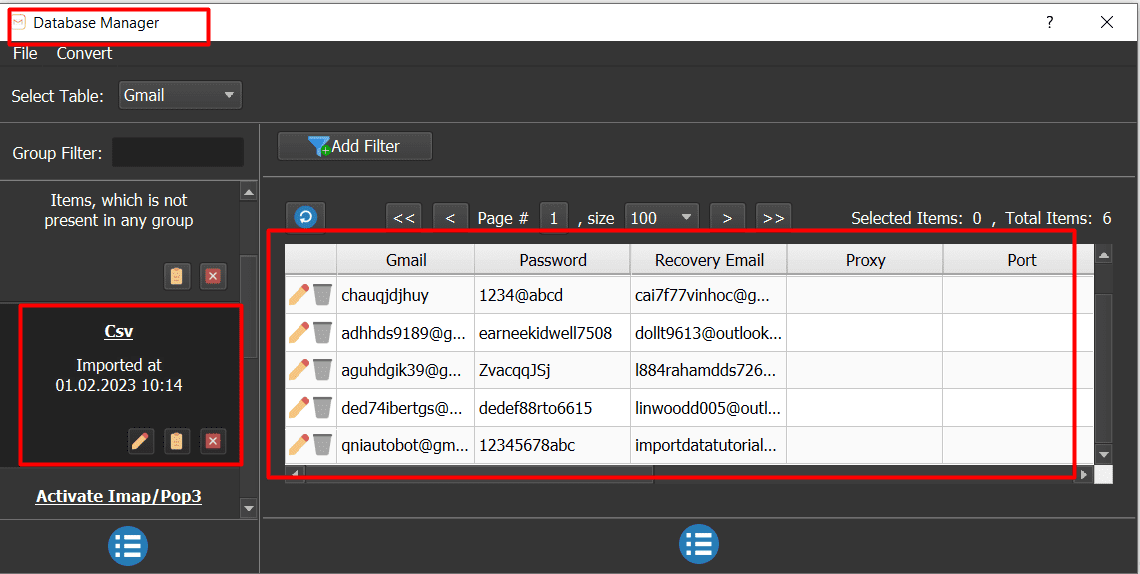Delete the adhhds9189 row with trash icon
Screen dimensions: 1140x574
[x=323, y=332]
